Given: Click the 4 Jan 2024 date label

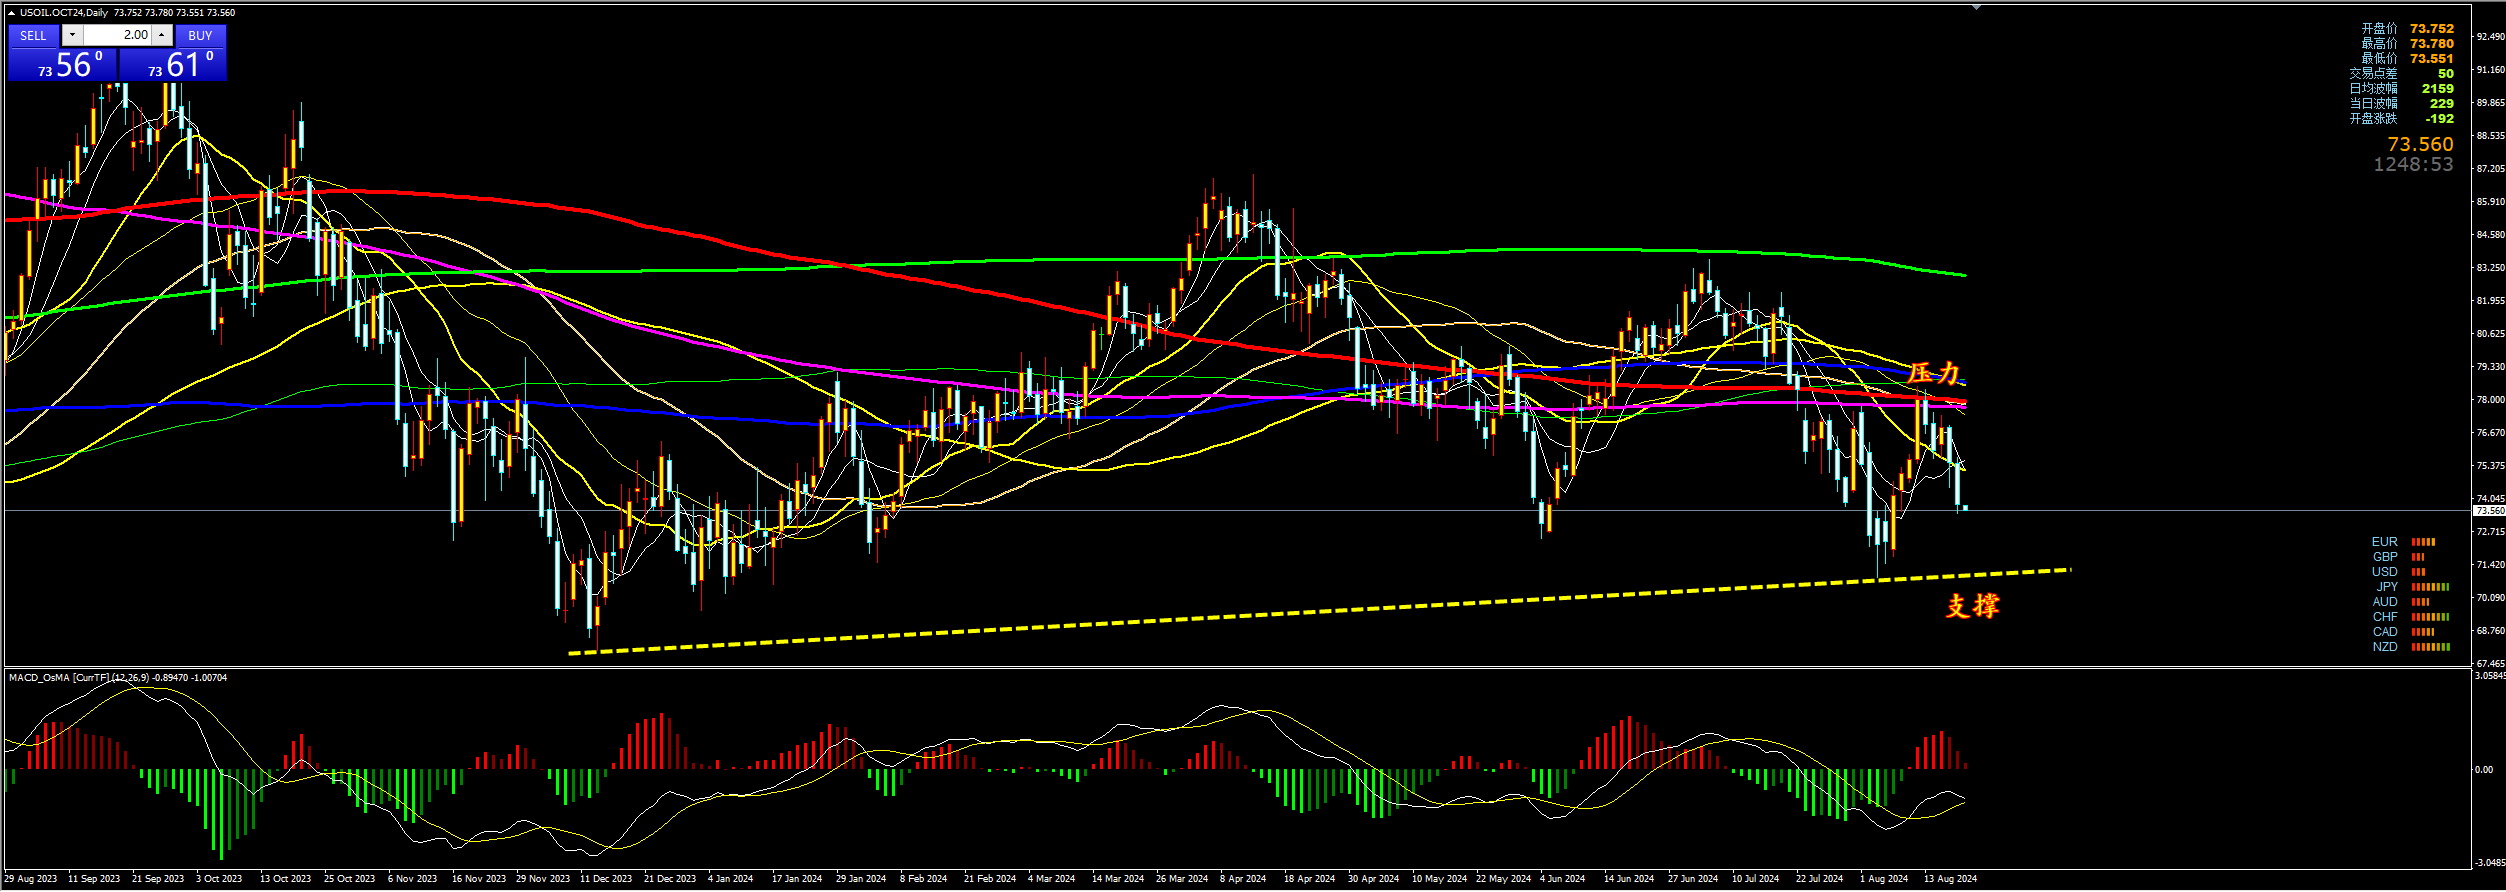Looking at the screenshot, I should point(730,879).
